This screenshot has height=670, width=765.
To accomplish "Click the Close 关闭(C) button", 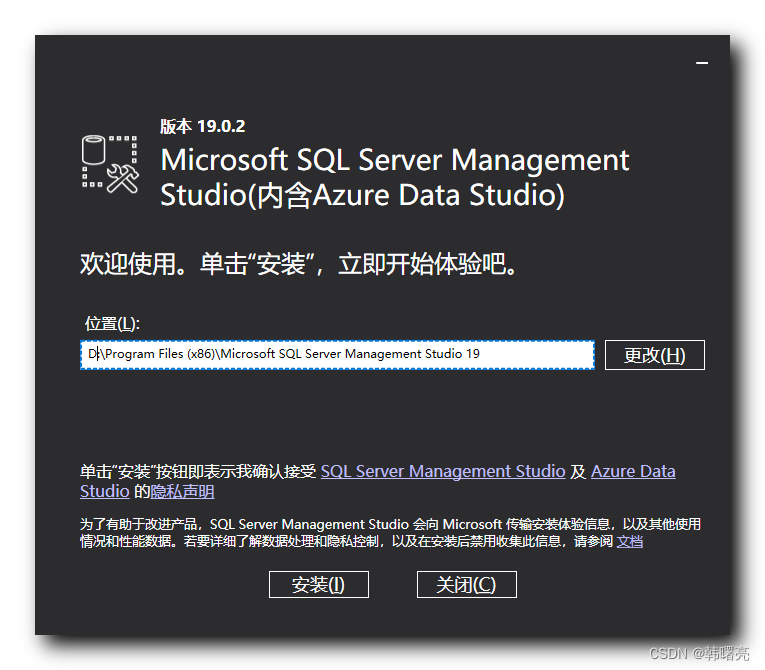I will 466,584.
